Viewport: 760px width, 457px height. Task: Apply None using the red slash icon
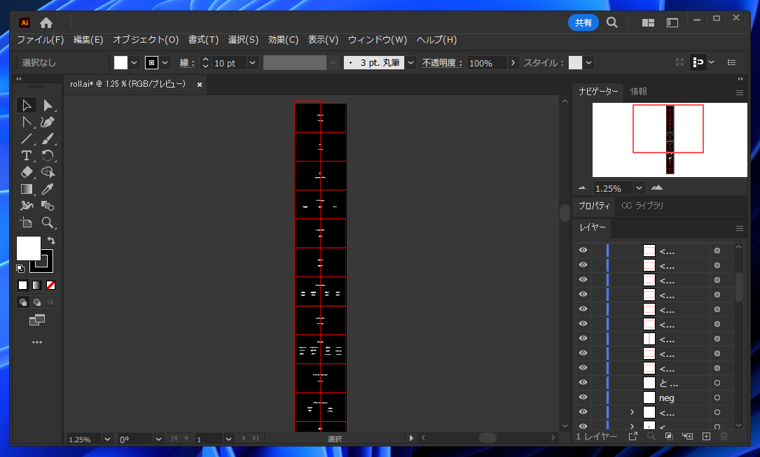pos(51,285)
